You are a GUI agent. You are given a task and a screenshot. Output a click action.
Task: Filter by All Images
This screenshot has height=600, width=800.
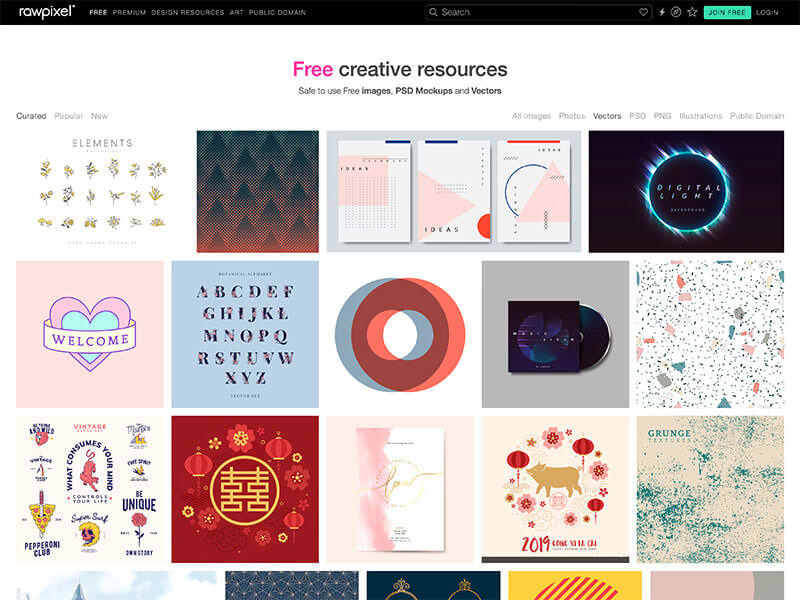531,116
